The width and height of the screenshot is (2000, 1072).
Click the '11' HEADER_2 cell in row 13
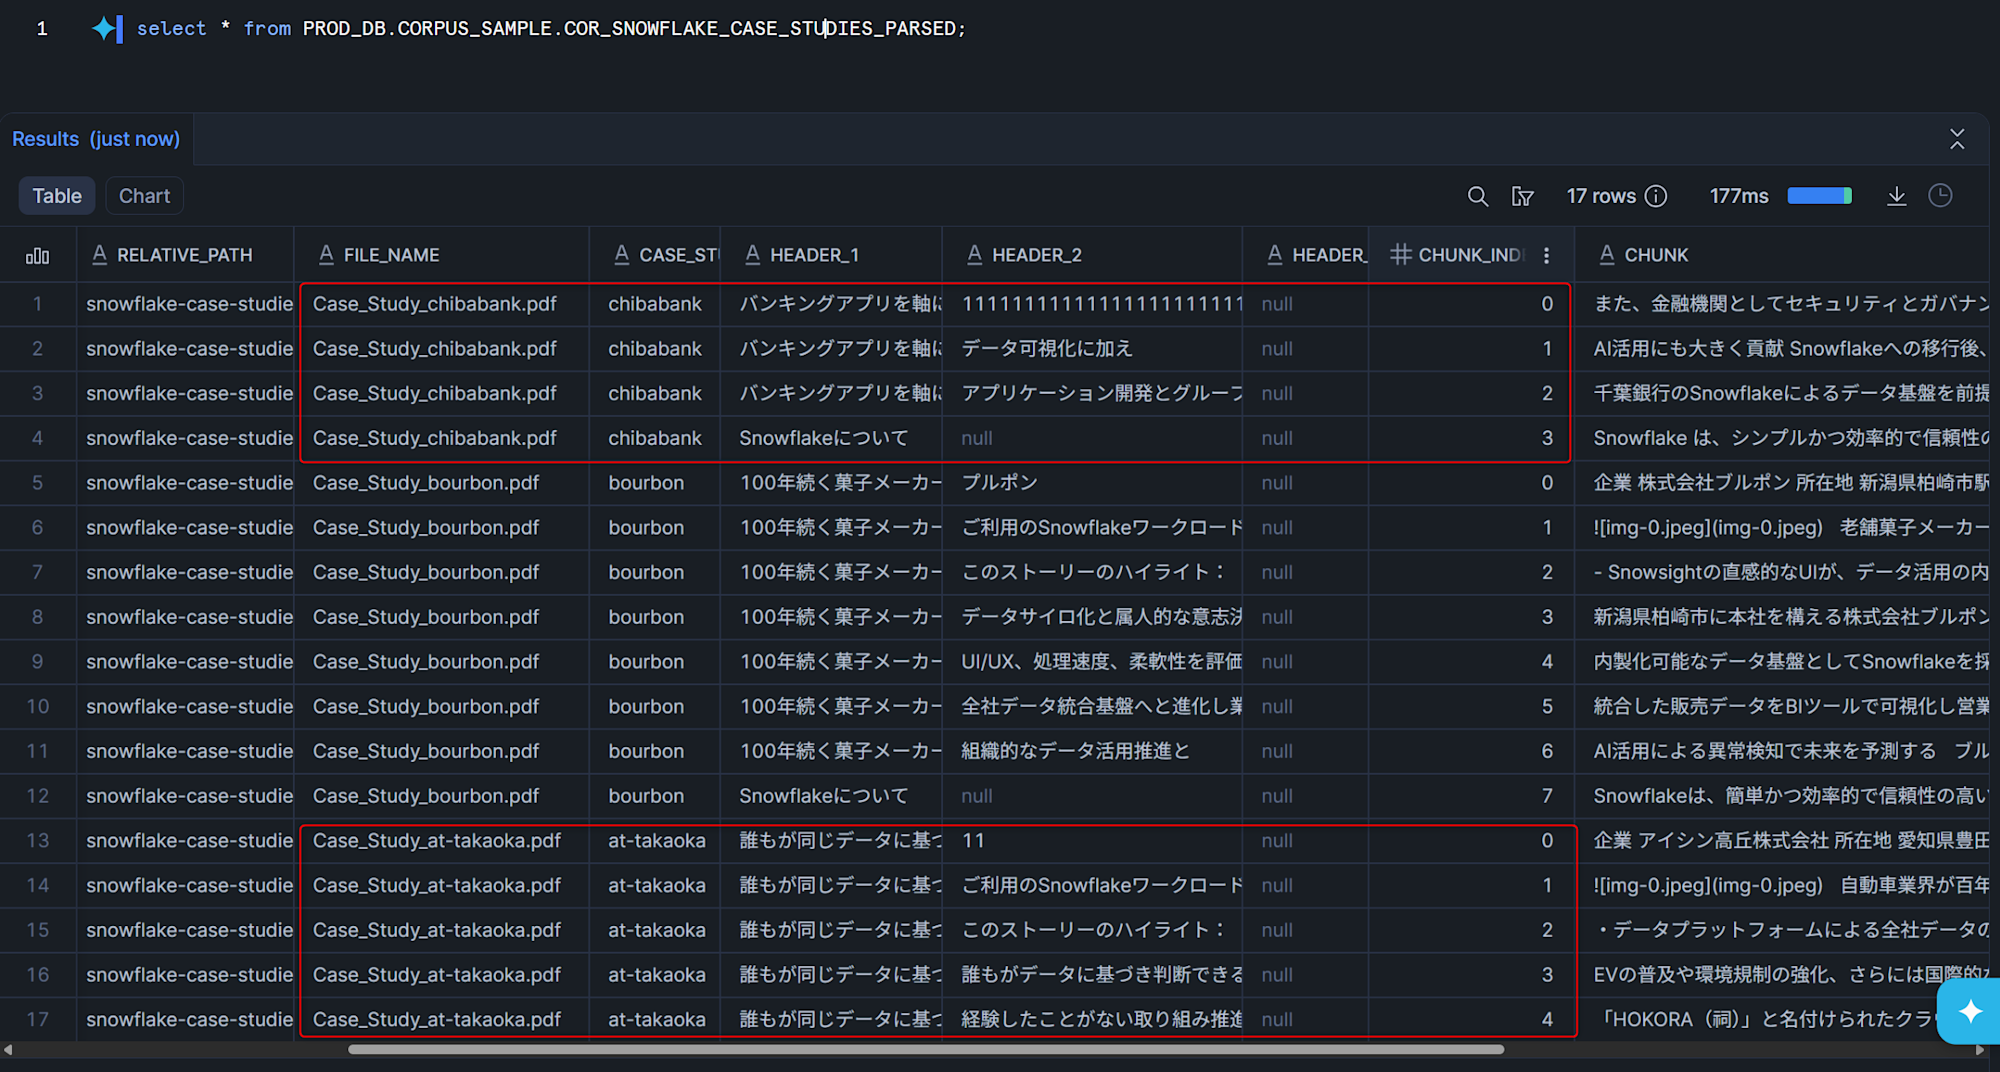point(1092,841)
